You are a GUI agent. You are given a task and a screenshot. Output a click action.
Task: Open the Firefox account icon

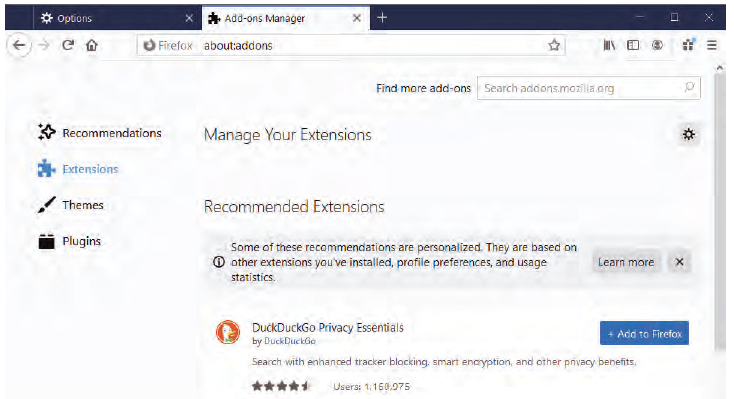coord(657,45)
